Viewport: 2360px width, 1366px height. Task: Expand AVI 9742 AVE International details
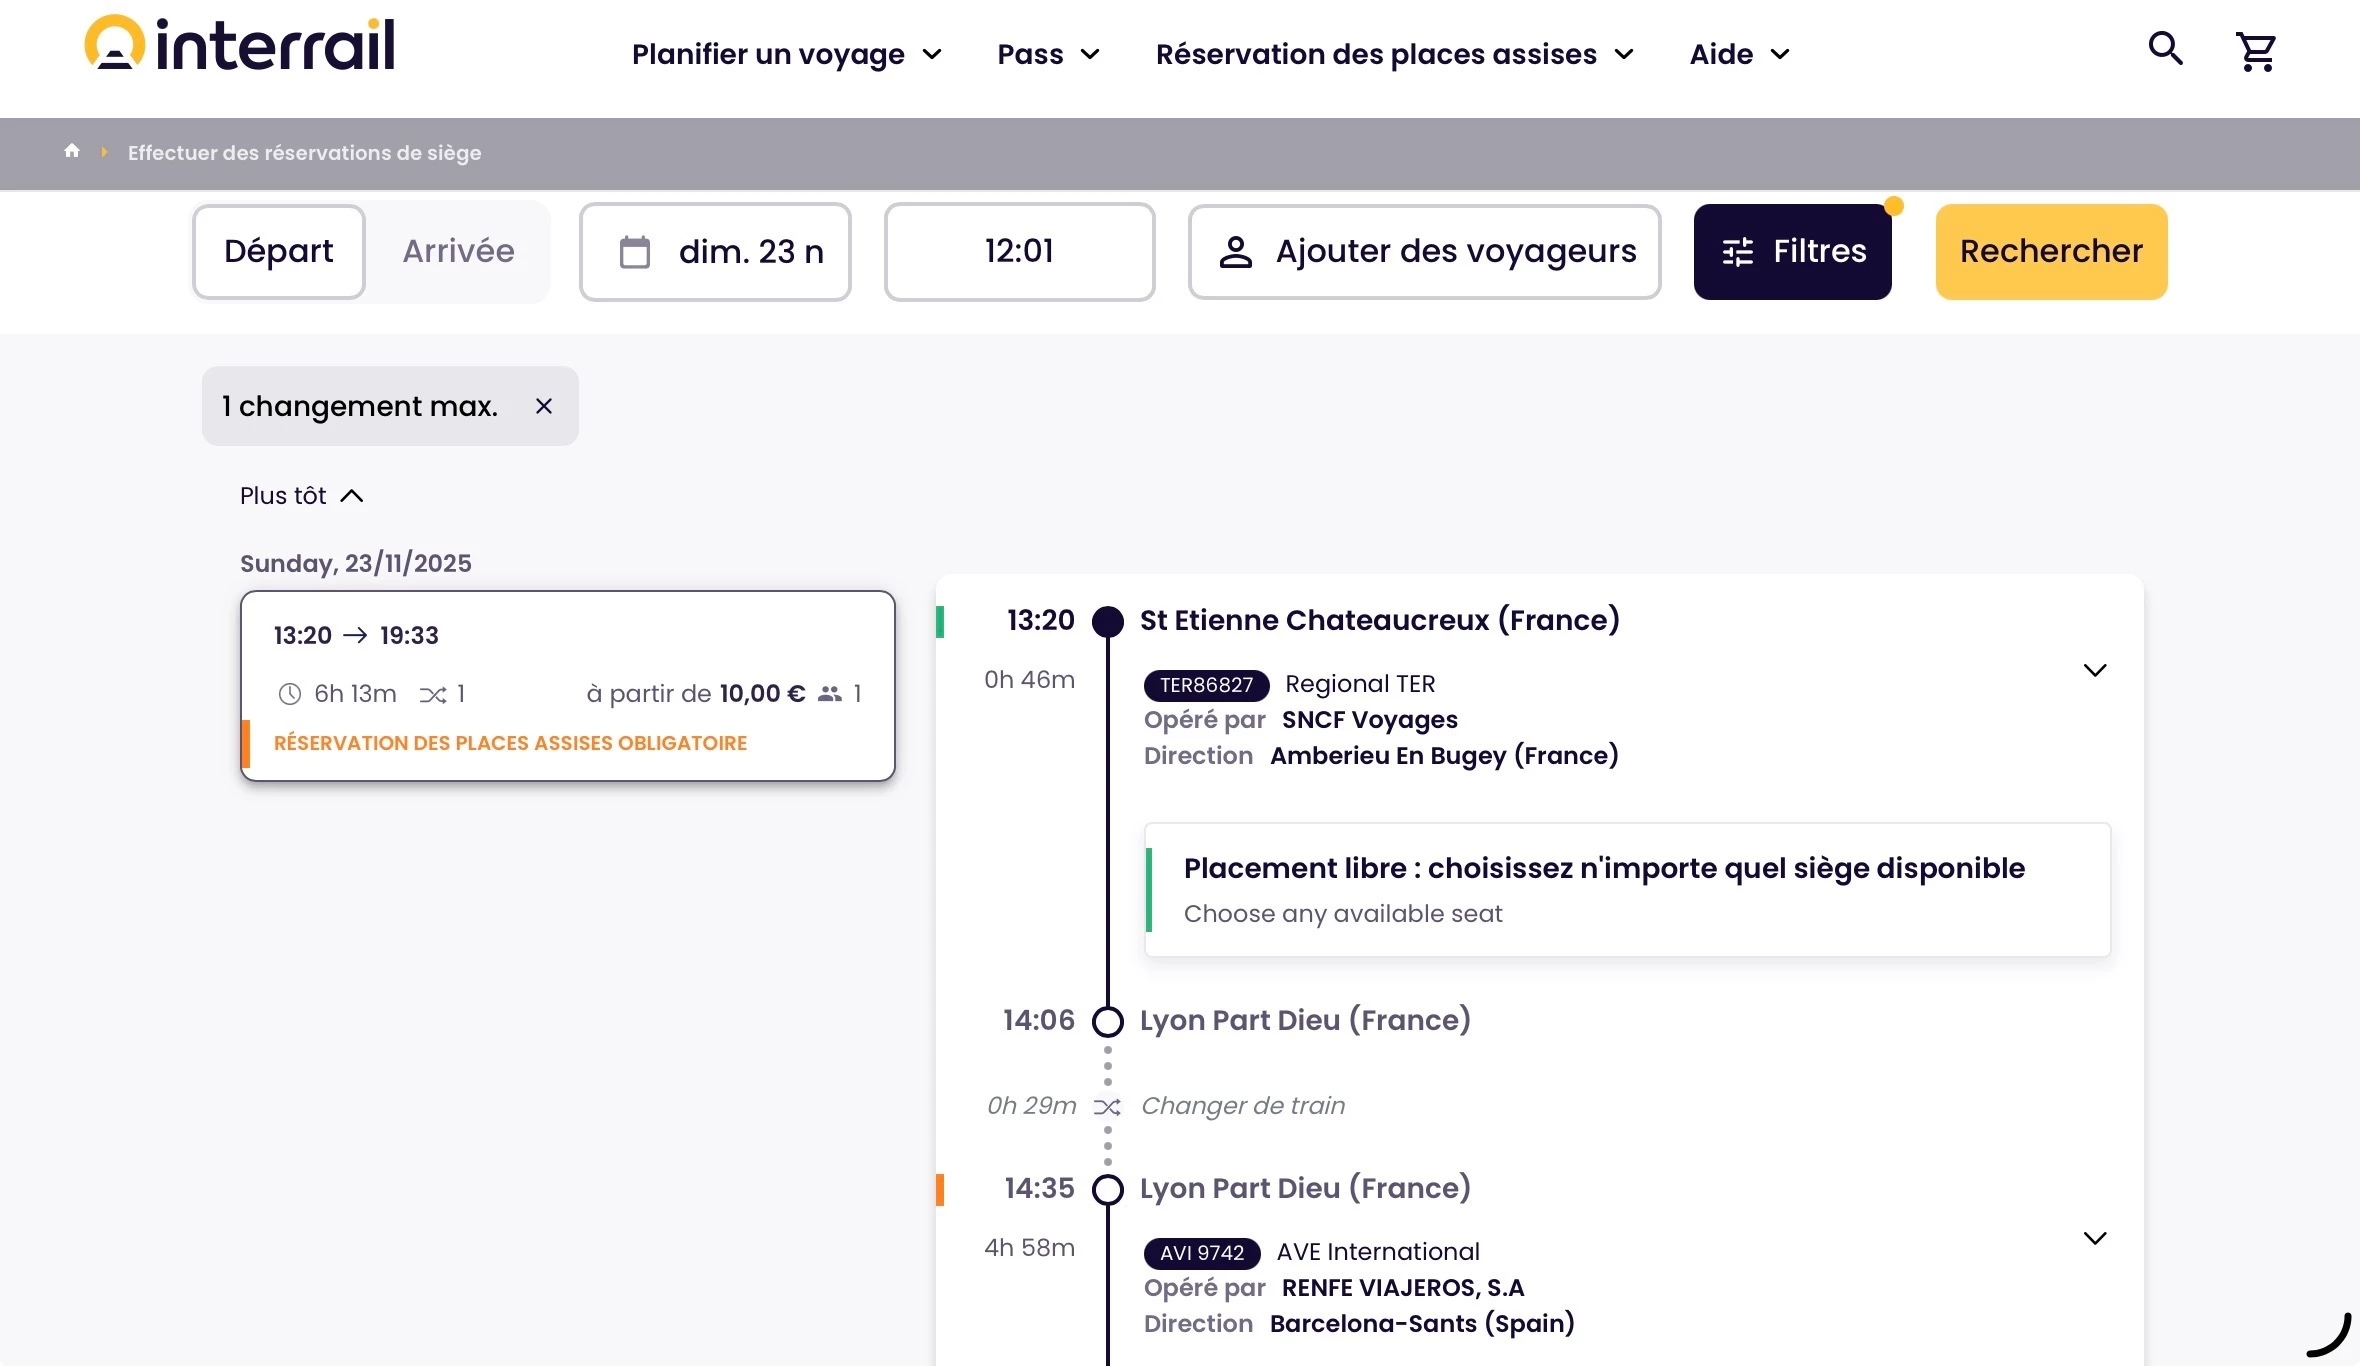[x=2094, y=1239]
